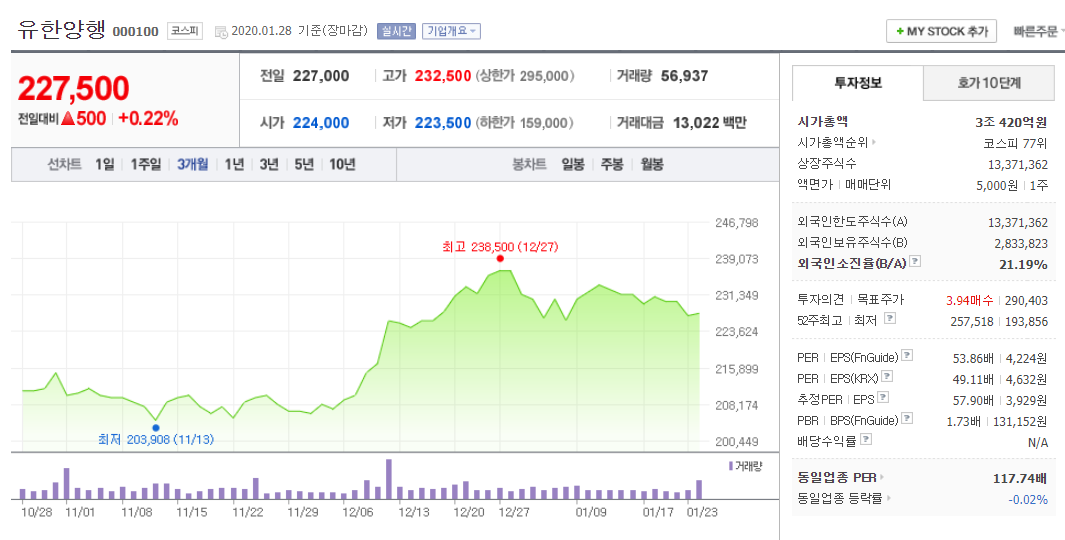The width and height of the screenshot is (1065, 540).
Task: Click the blue 최저 point marker
Action: tap(156, 428)
